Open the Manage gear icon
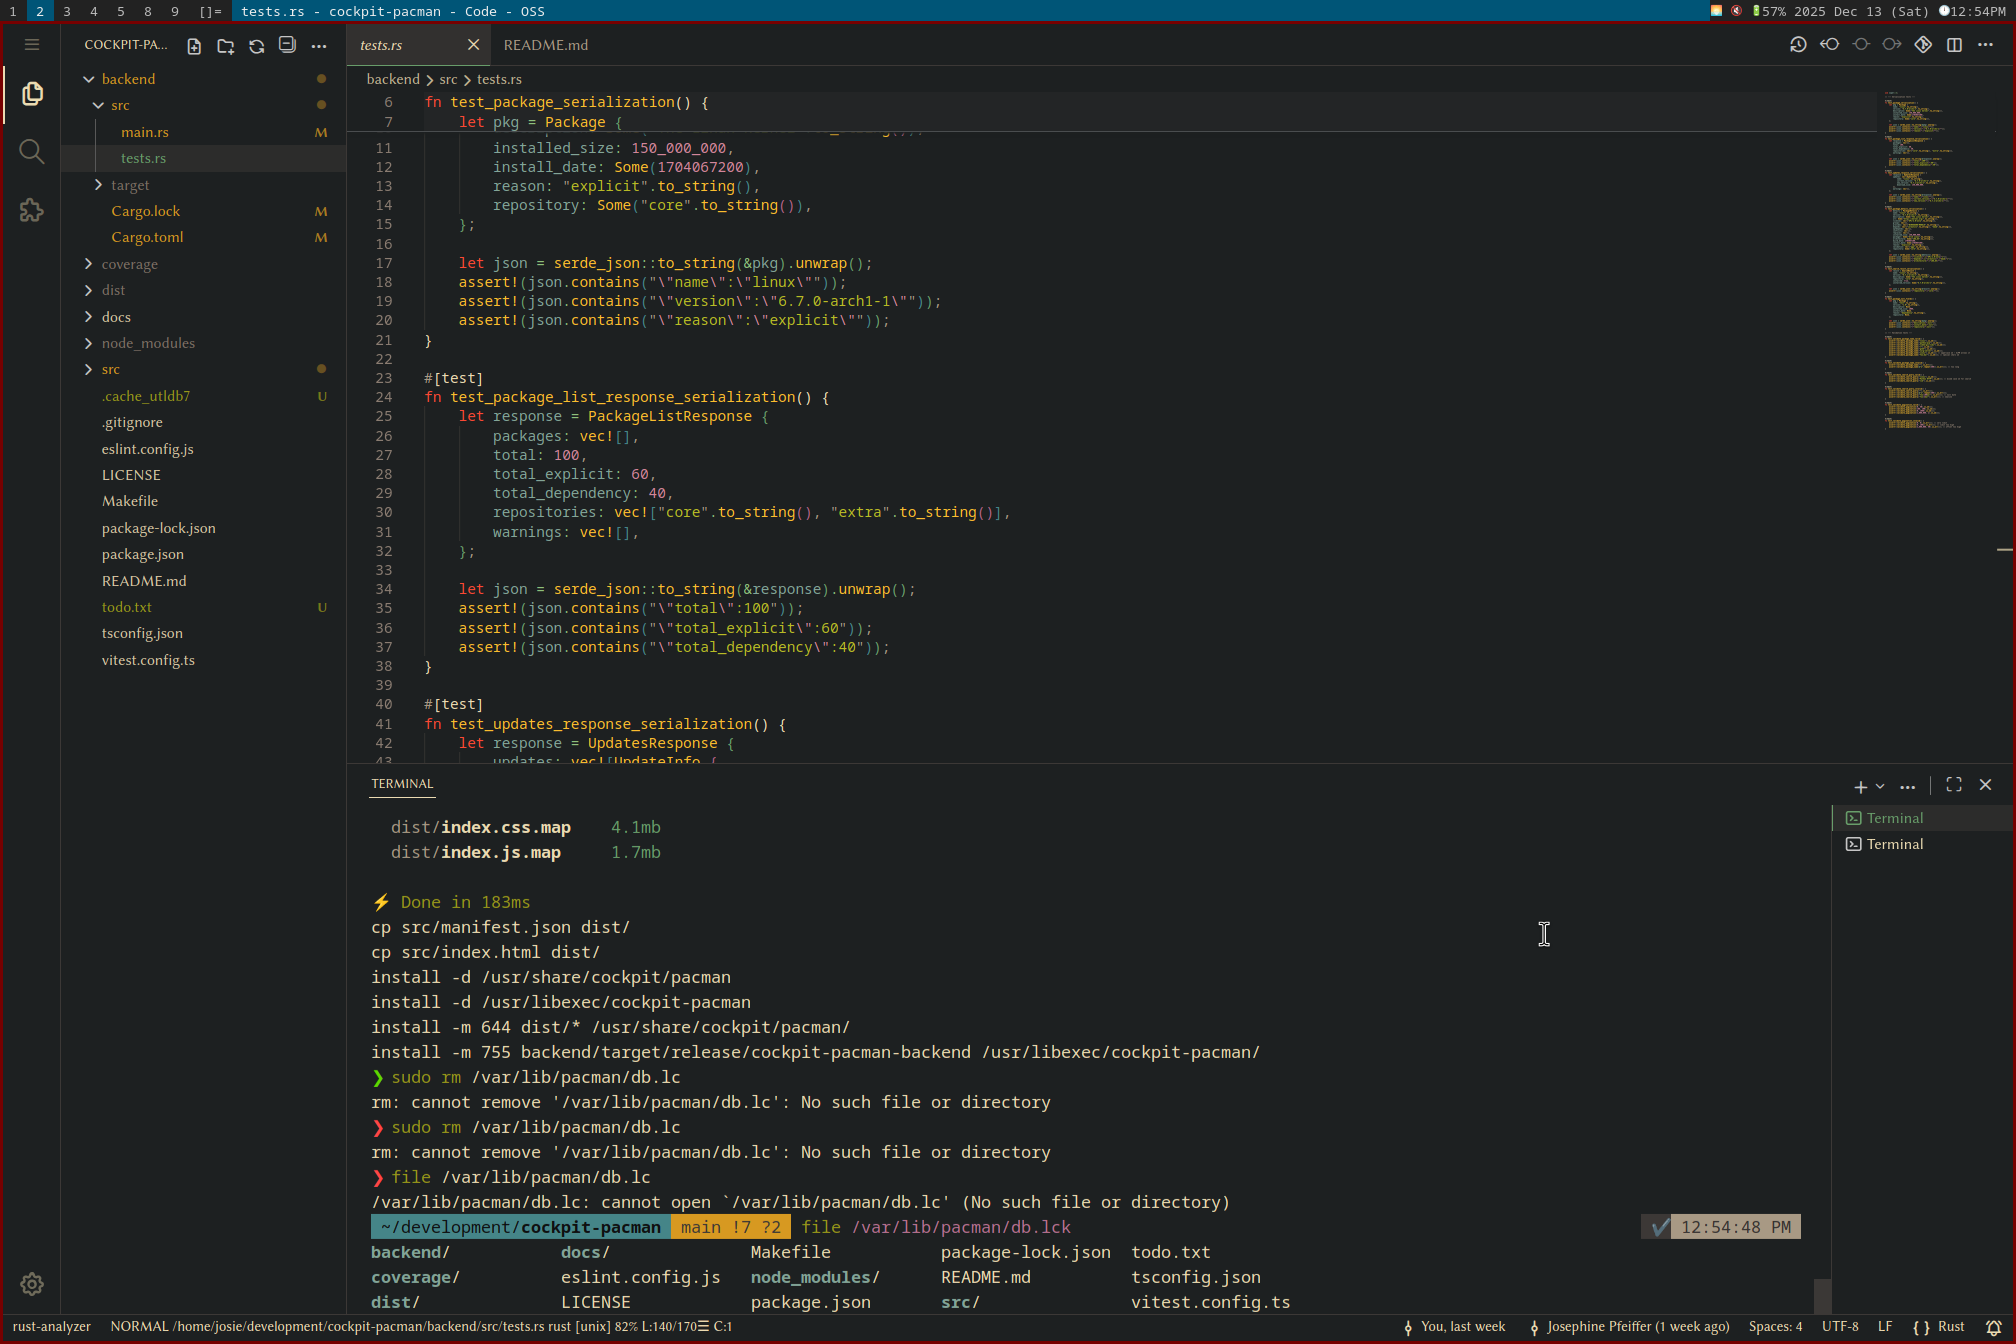 tap(31, 1284)
